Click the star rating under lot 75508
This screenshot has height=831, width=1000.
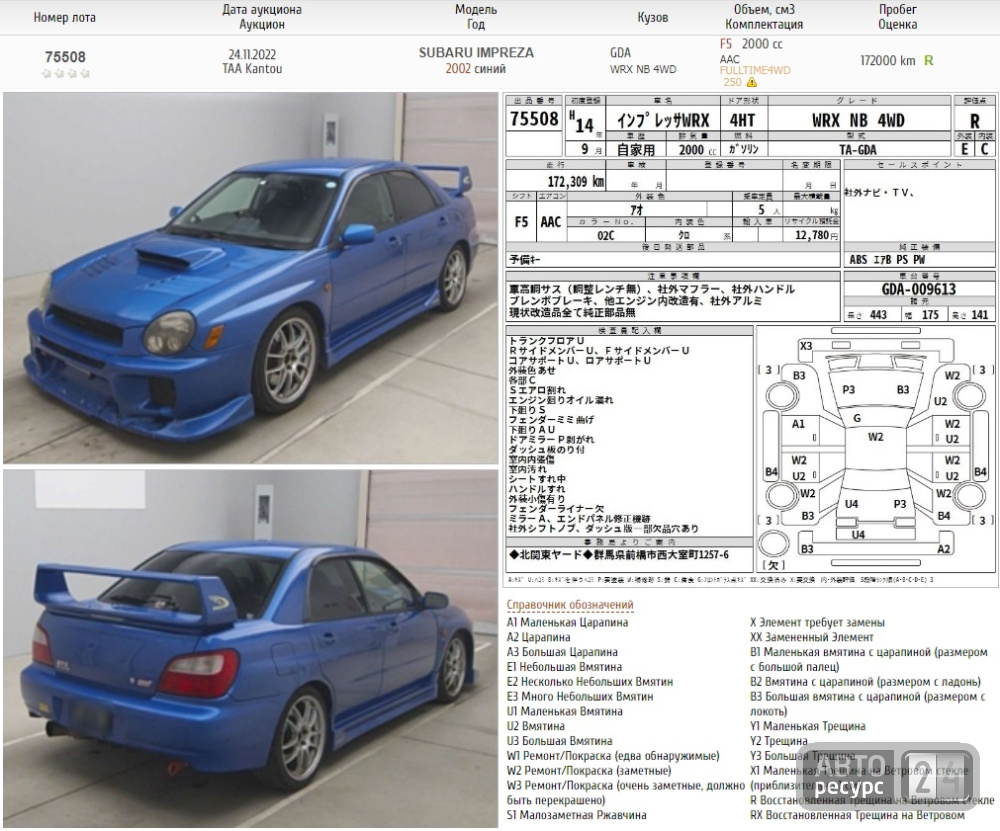pos(65,73)
